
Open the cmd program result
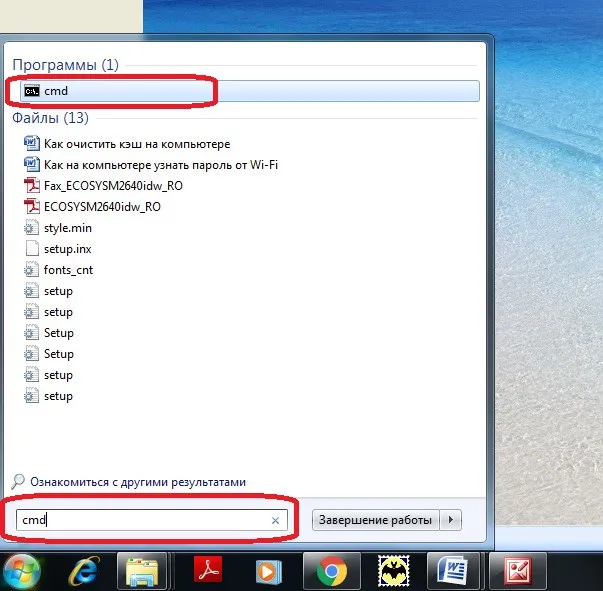coord(57,91)
